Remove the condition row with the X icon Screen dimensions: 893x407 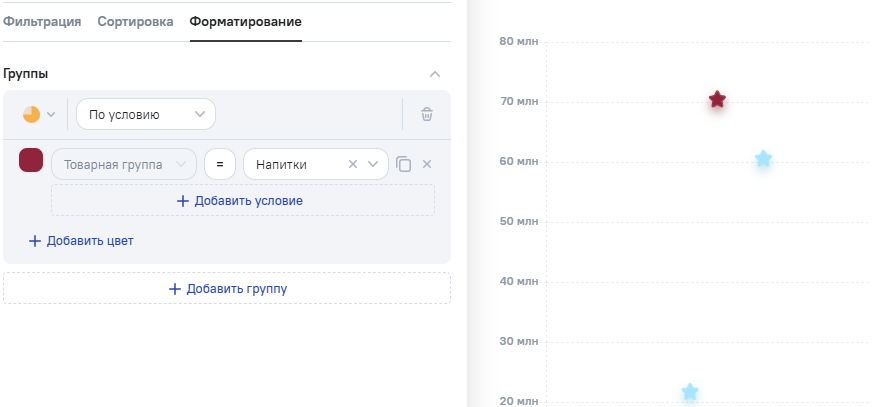click(x=427, y=164)
